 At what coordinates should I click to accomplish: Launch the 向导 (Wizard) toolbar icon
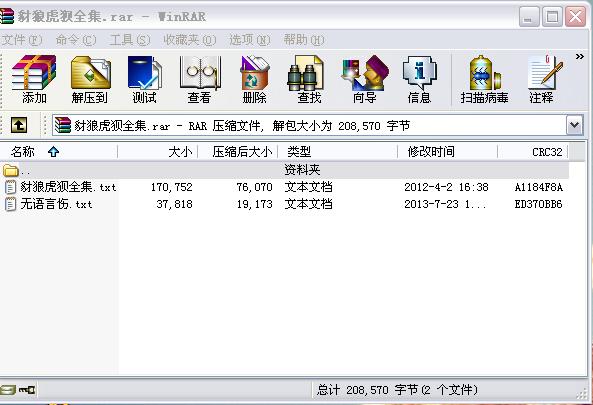365,79
